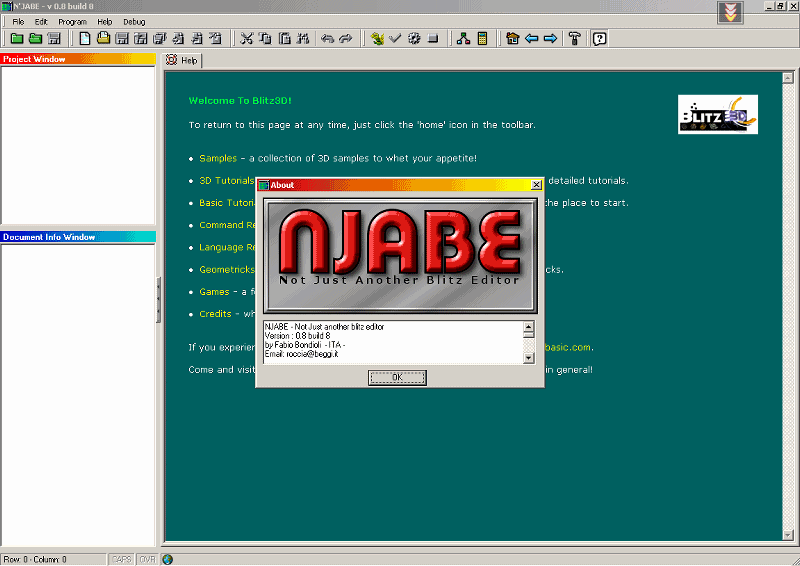
Task: Click the Cut scissors icon in toolbar
Action: 247,39
